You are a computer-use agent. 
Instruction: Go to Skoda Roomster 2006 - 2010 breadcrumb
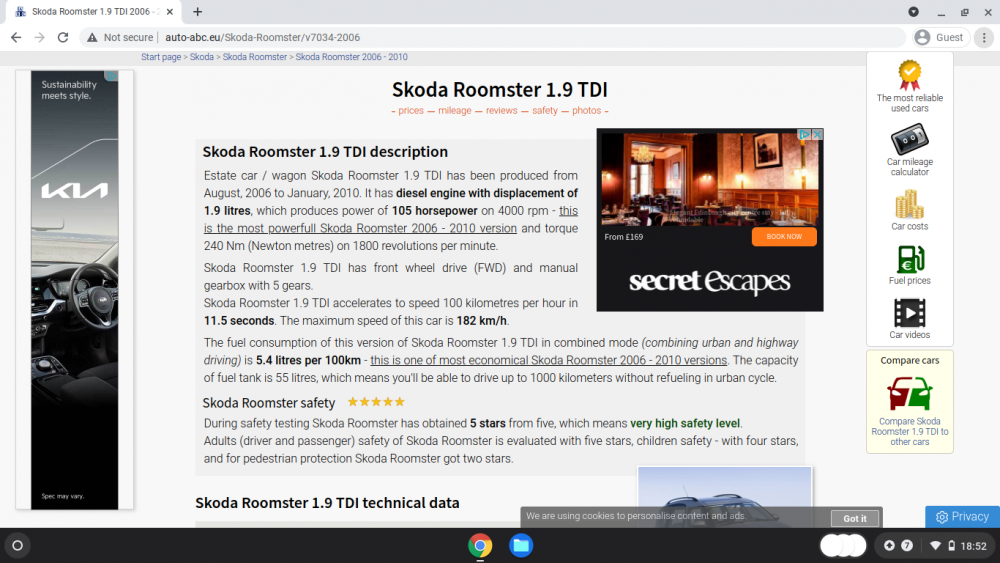pos(351,57)
